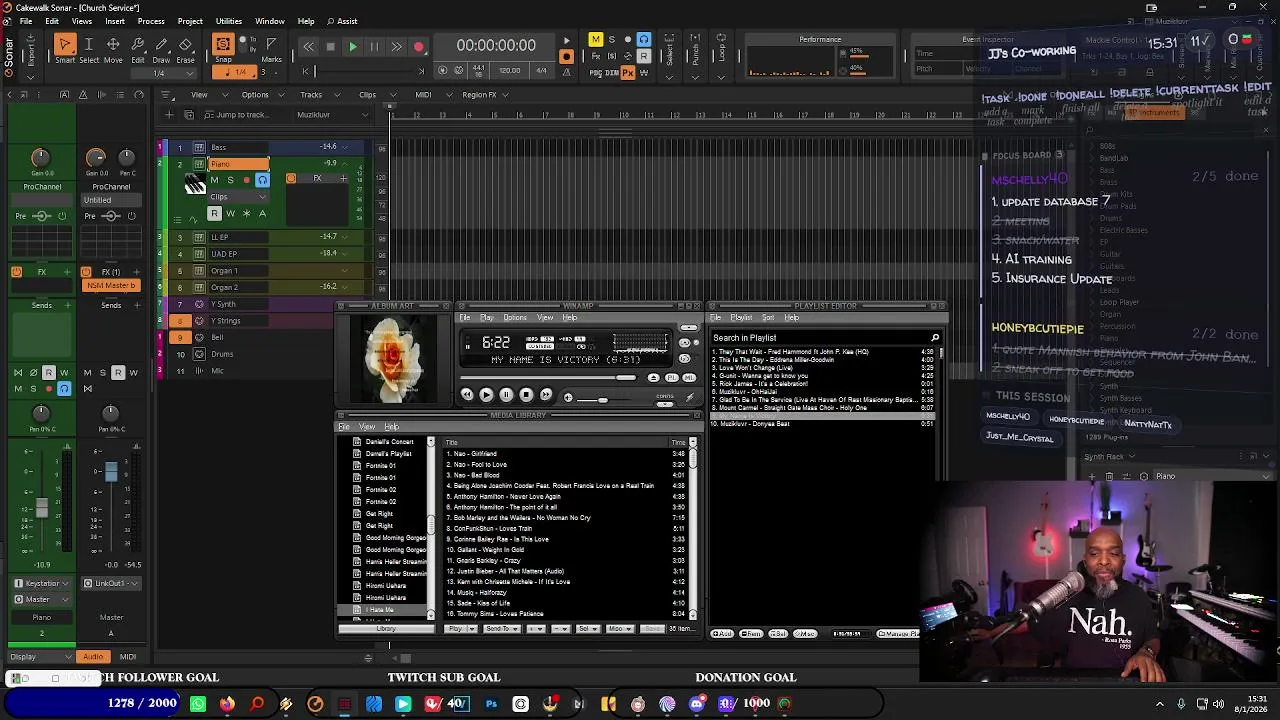
Task: Switch inspector to the Audio tab
Action: pos(93,657)
